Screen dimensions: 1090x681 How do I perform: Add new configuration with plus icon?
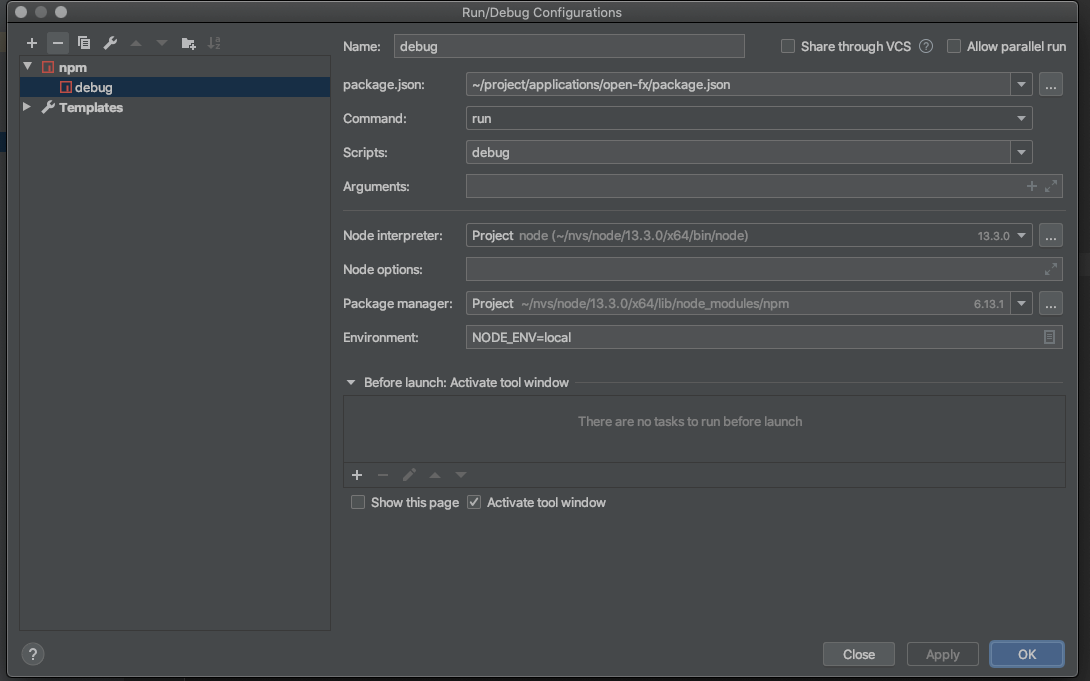coord(32,43)
